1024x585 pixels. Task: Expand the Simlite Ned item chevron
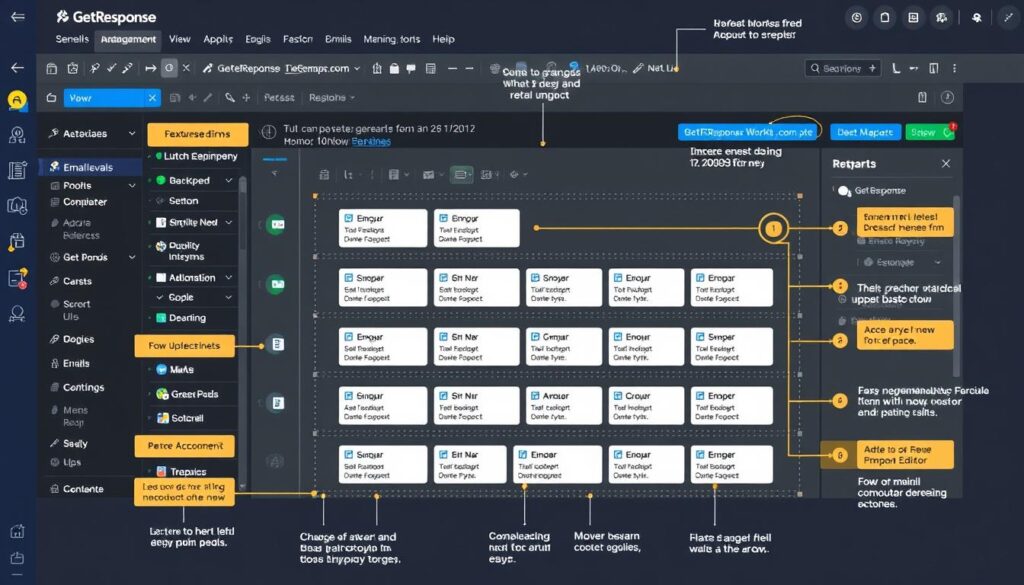coord(229,223)
